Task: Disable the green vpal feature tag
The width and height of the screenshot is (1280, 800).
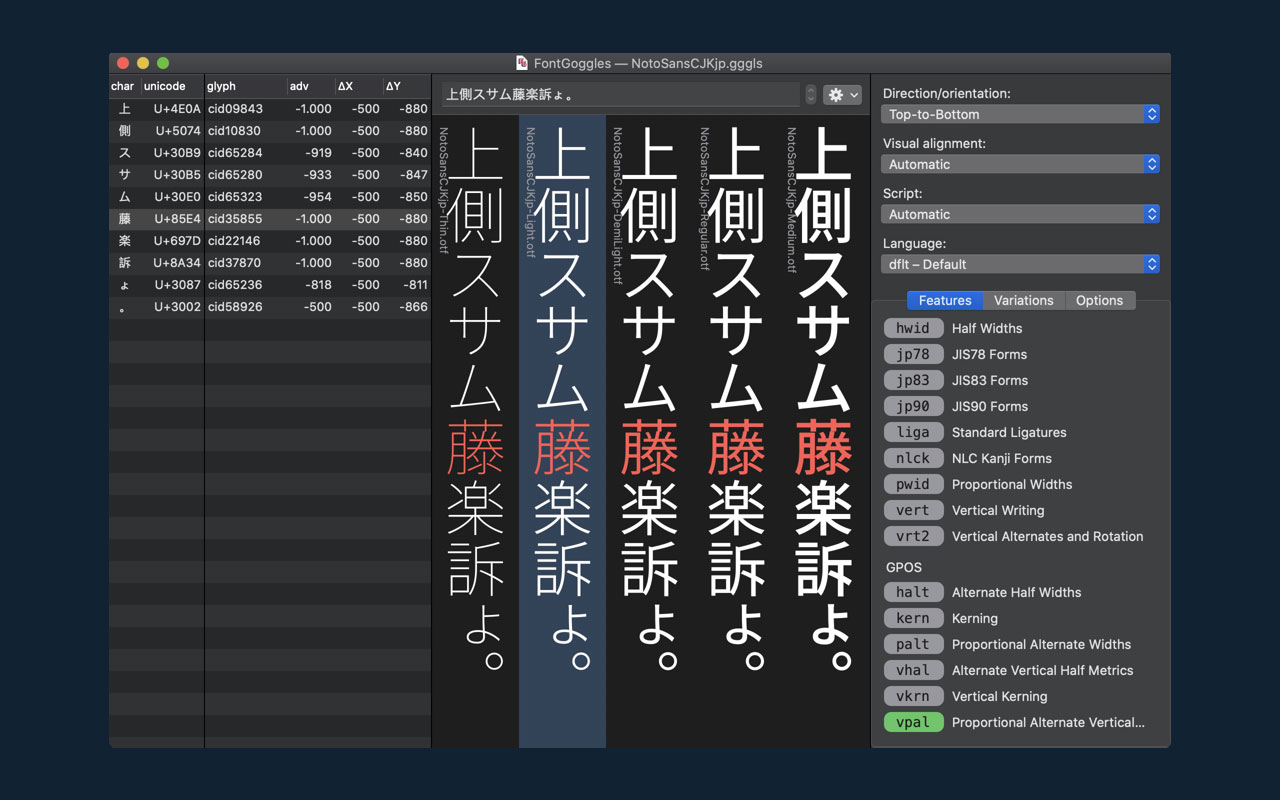Action: 913,722
